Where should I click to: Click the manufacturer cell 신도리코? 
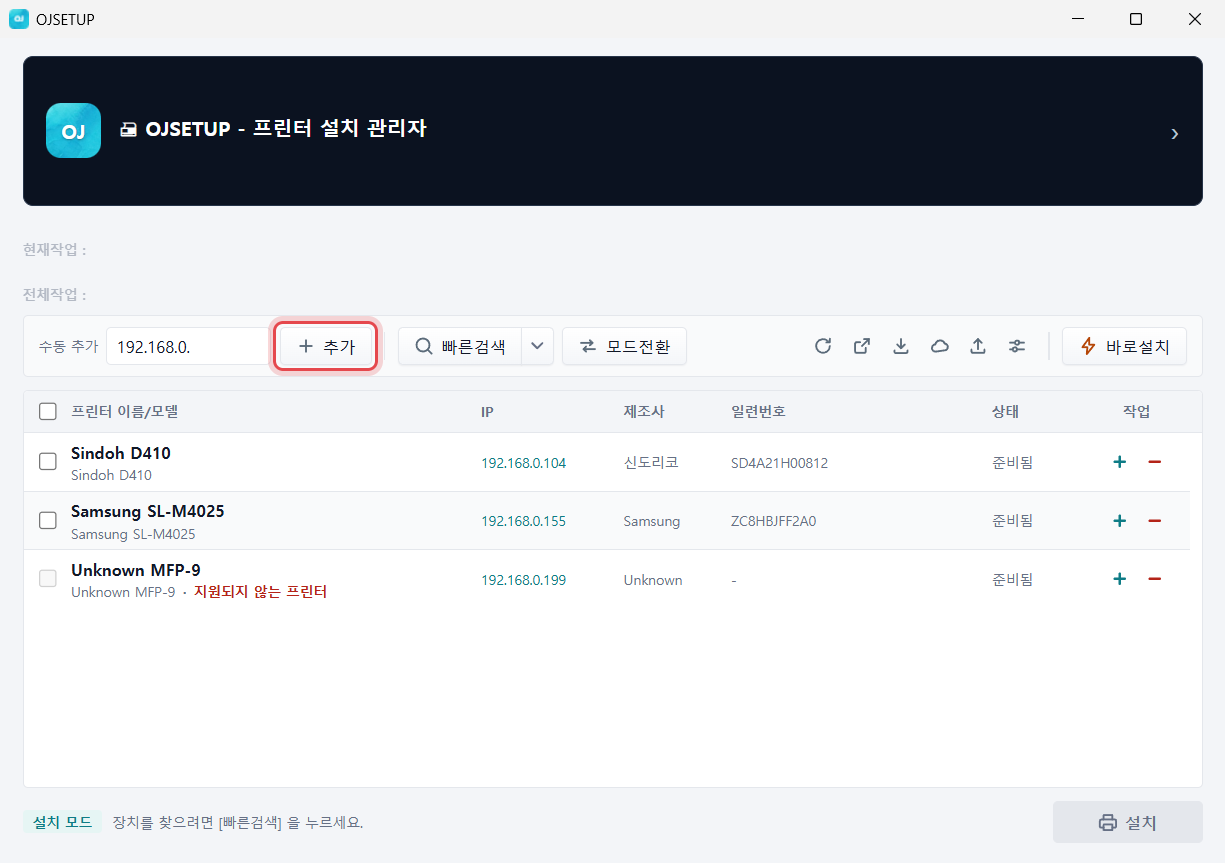pos(651,462)
